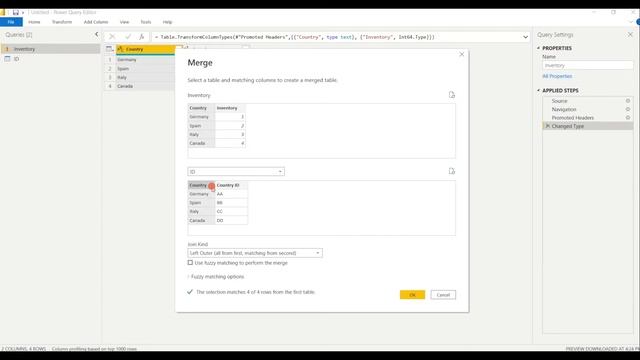The image size is (640, 360).
Task: Click Canada cell in data grid
Action: pos(145,86)
